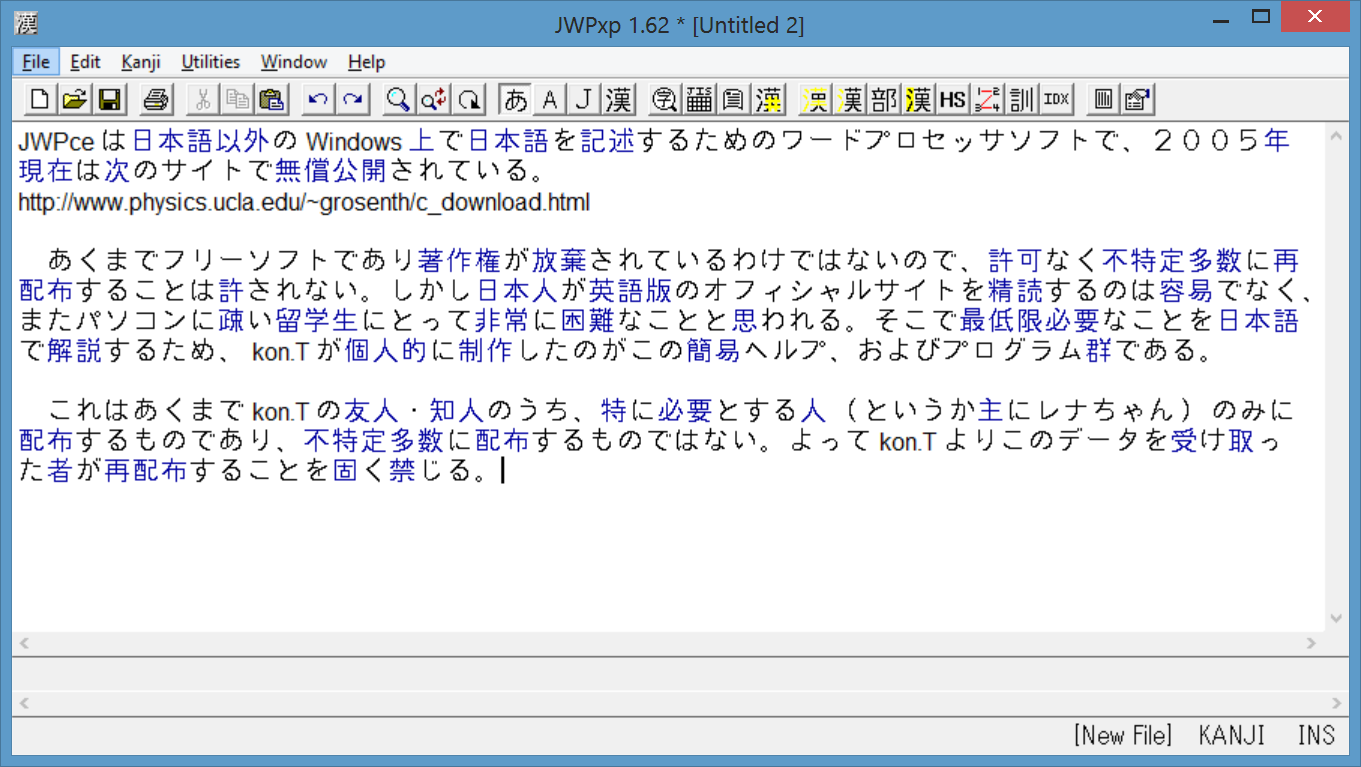Click the vertical scrollbar down arrow
The width and height of the screenshot is (1361, 767).
point(1337,620)
